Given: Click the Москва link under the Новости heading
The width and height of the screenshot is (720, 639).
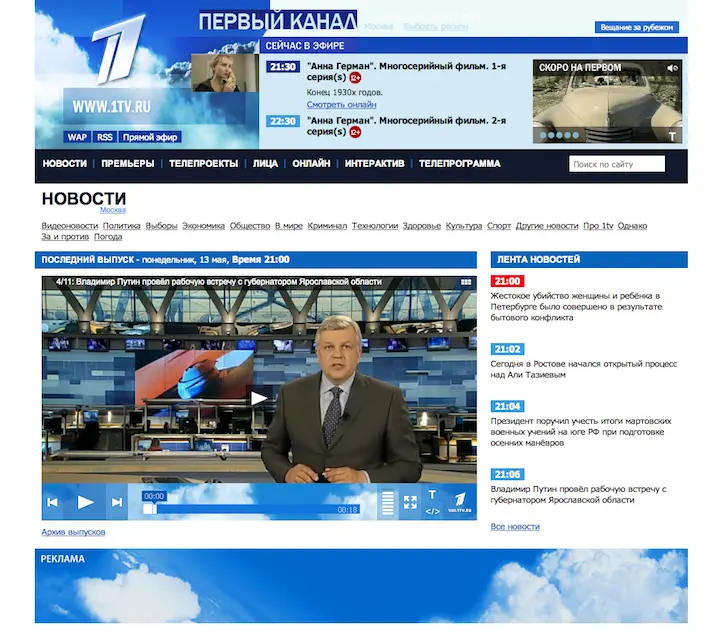Looking at the screenshot, I should click(113, 210).
